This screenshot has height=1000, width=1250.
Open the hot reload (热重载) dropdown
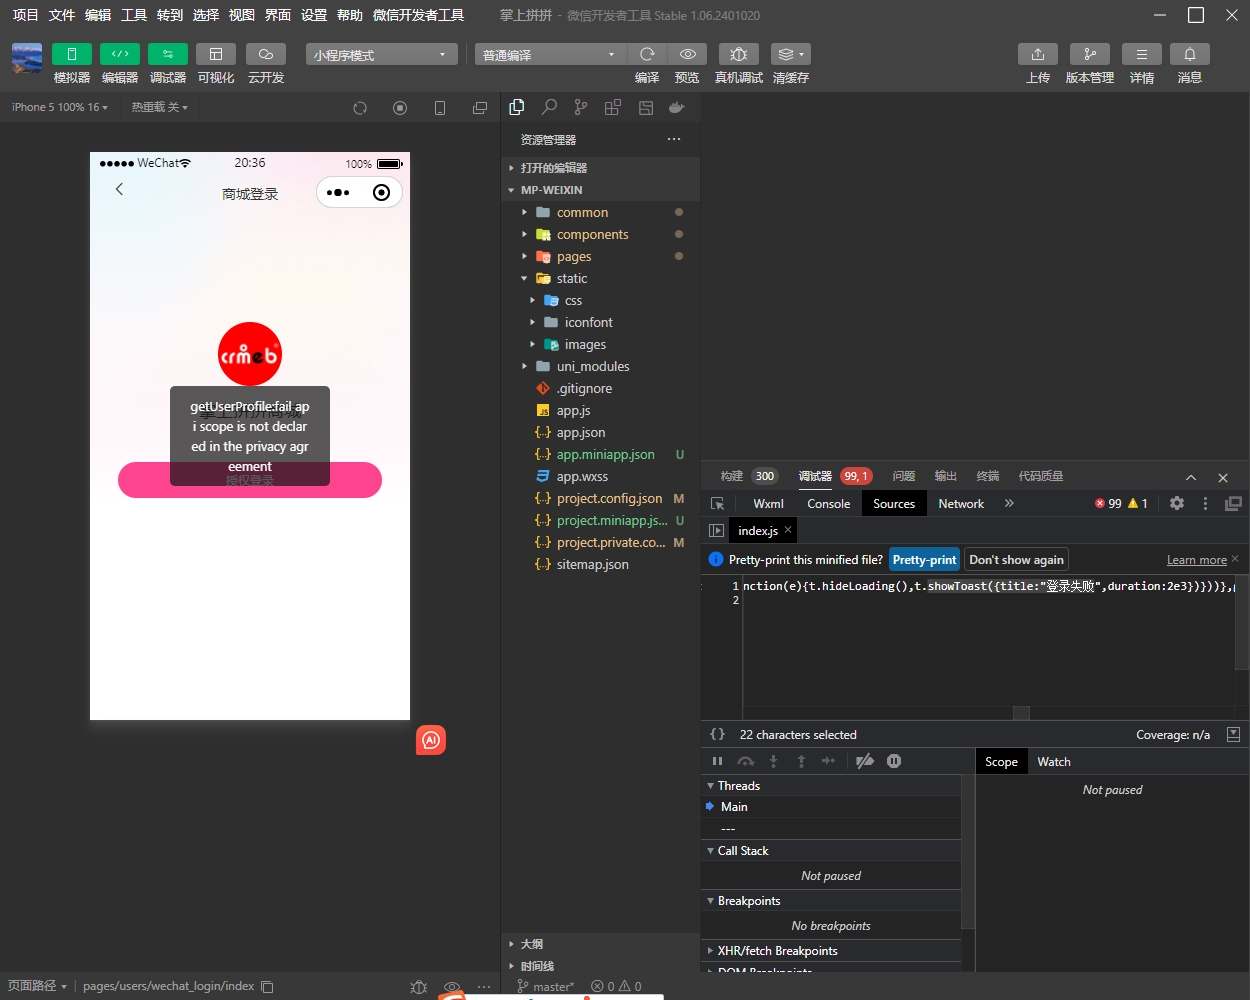coord(159,107)
